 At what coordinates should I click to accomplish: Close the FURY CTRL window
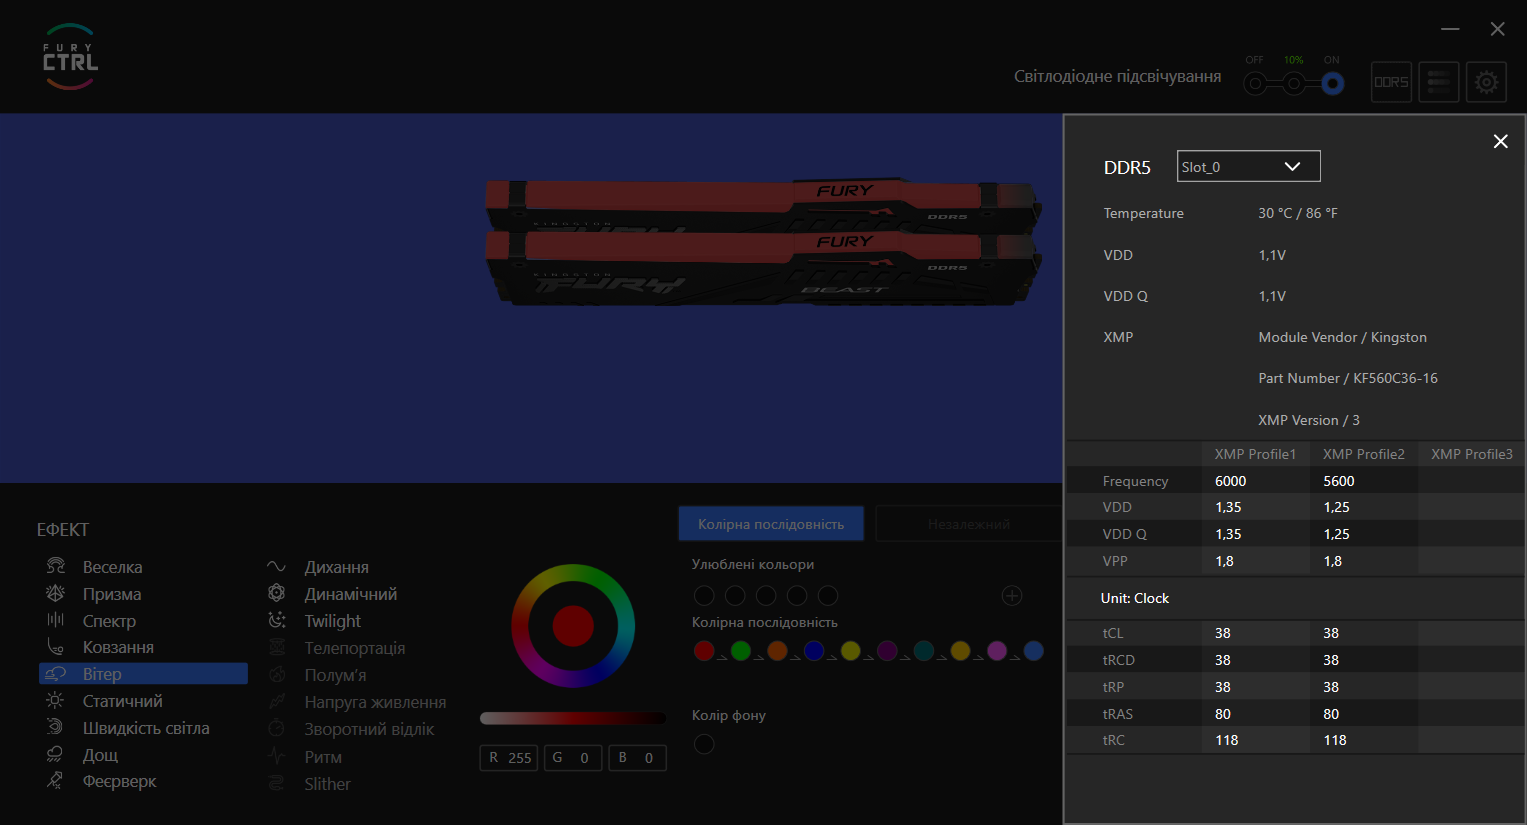click(x=1497, y=29)
